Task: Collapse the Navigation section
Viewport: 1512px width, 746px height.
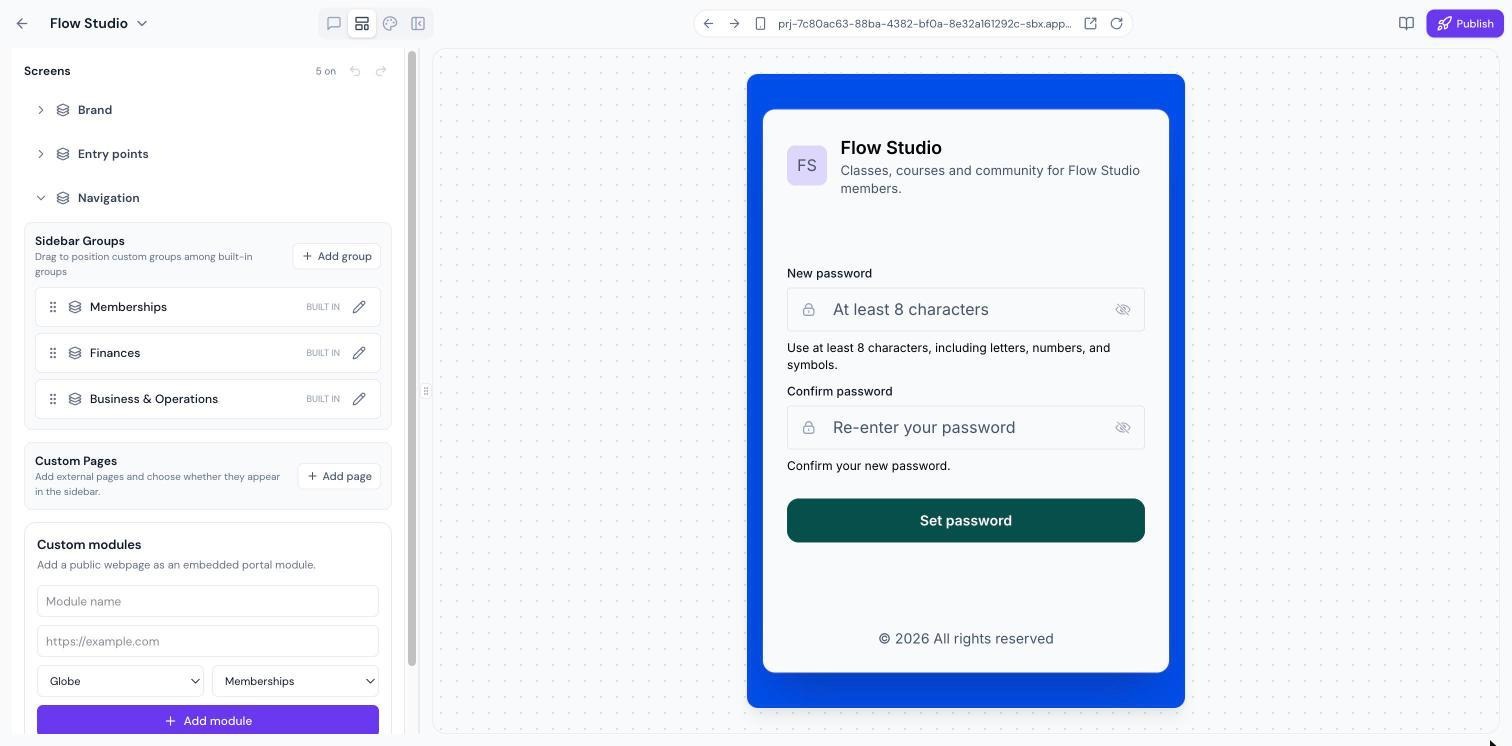Action: click(41, 198)
